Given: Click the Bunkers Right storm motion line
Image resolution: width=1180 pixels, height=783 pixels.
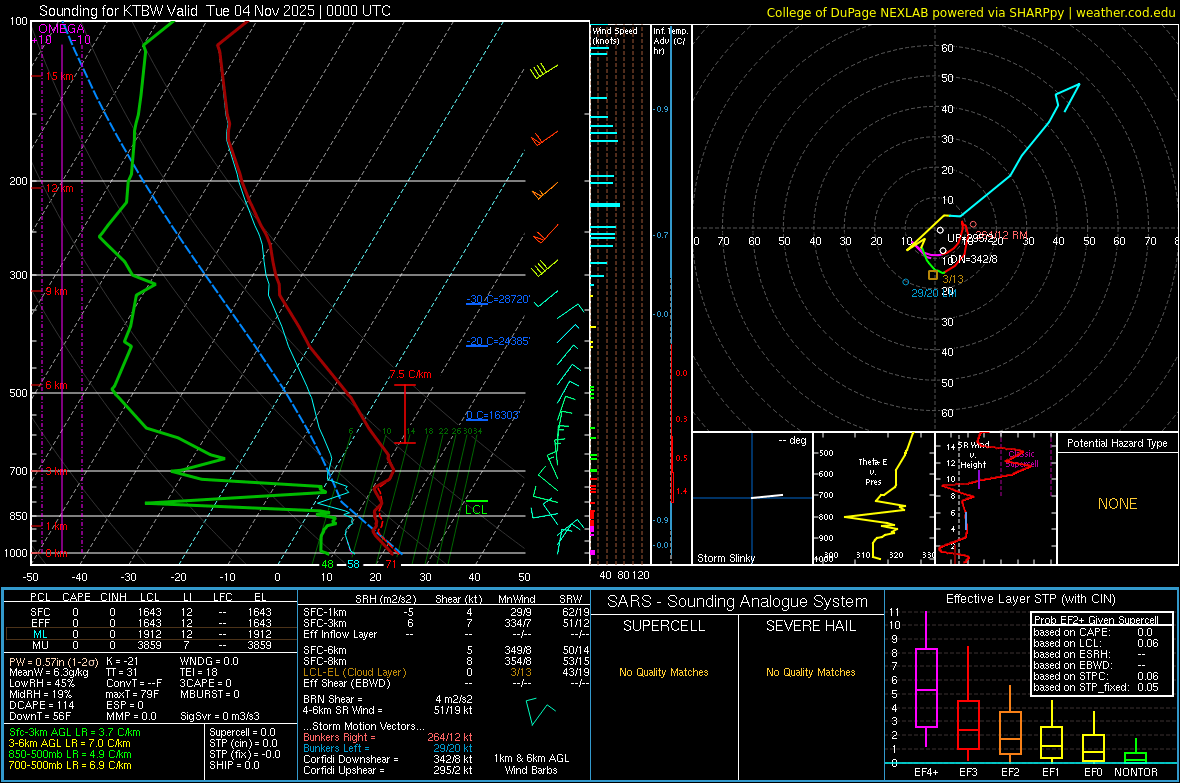Looking at the screenshot, I should point(388,737).
